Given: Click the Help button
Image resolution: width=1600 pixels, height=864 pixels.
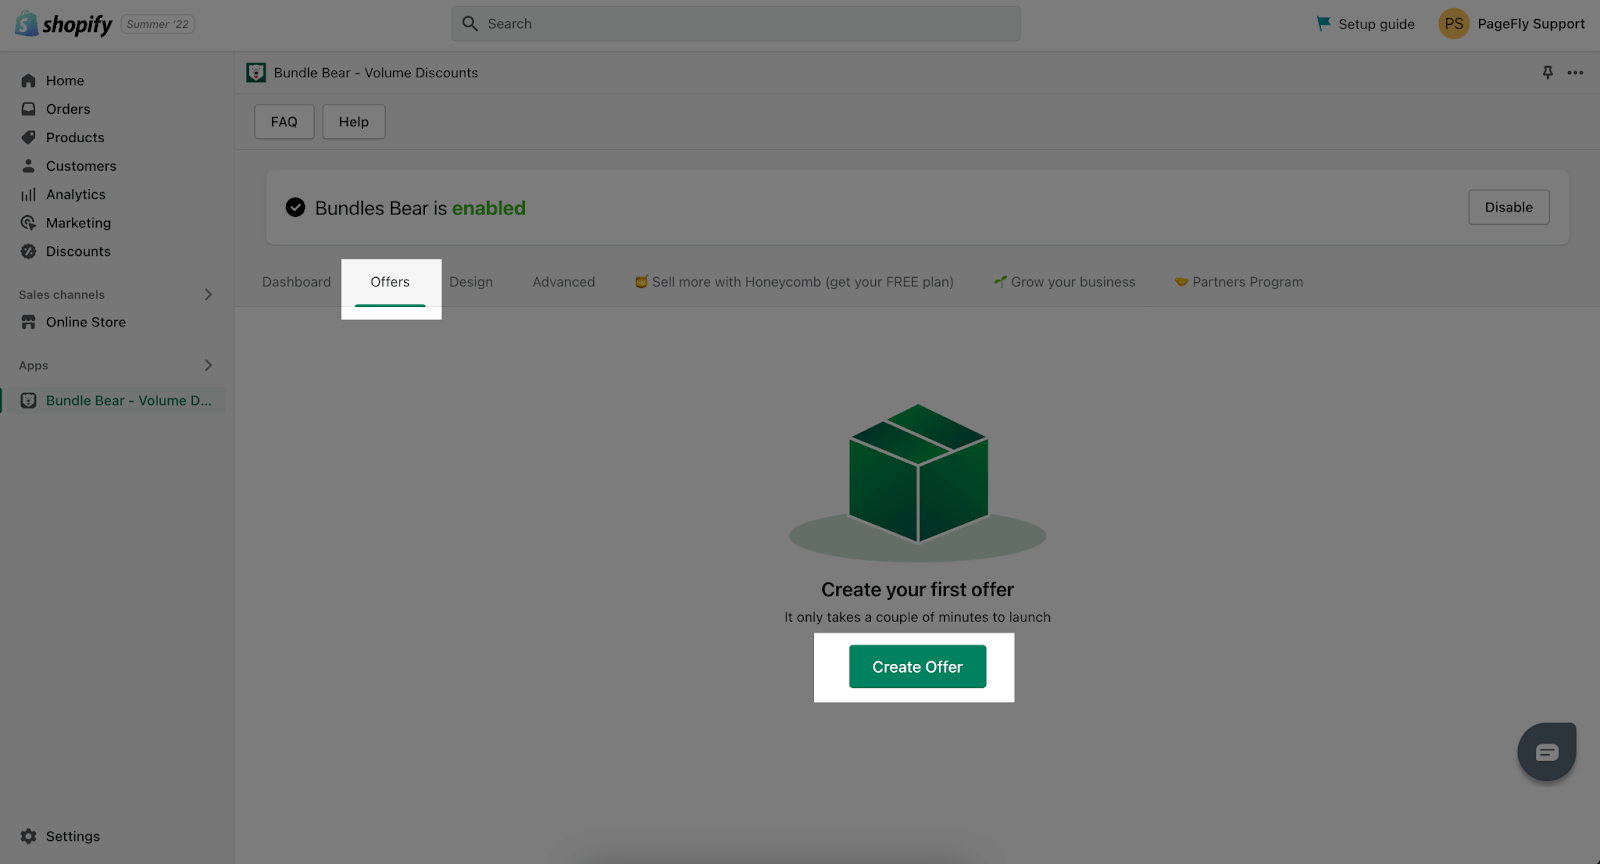Looking at the screenshot, I should 354,122.
